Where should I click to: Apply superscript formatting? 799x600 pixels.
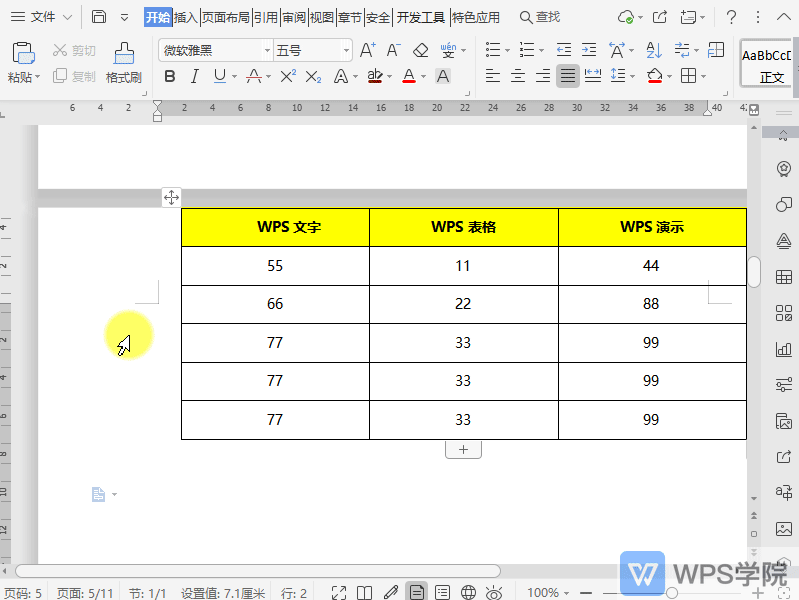(x=288, y=76)
